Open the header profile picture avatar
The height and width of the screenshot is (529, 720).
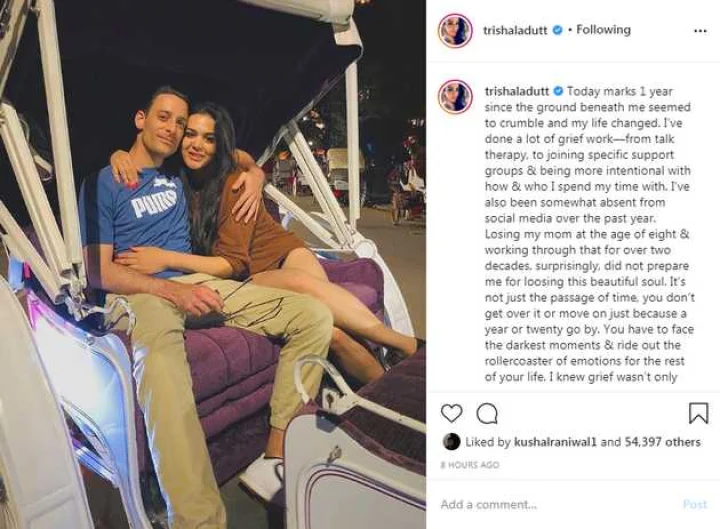[455, 31]
